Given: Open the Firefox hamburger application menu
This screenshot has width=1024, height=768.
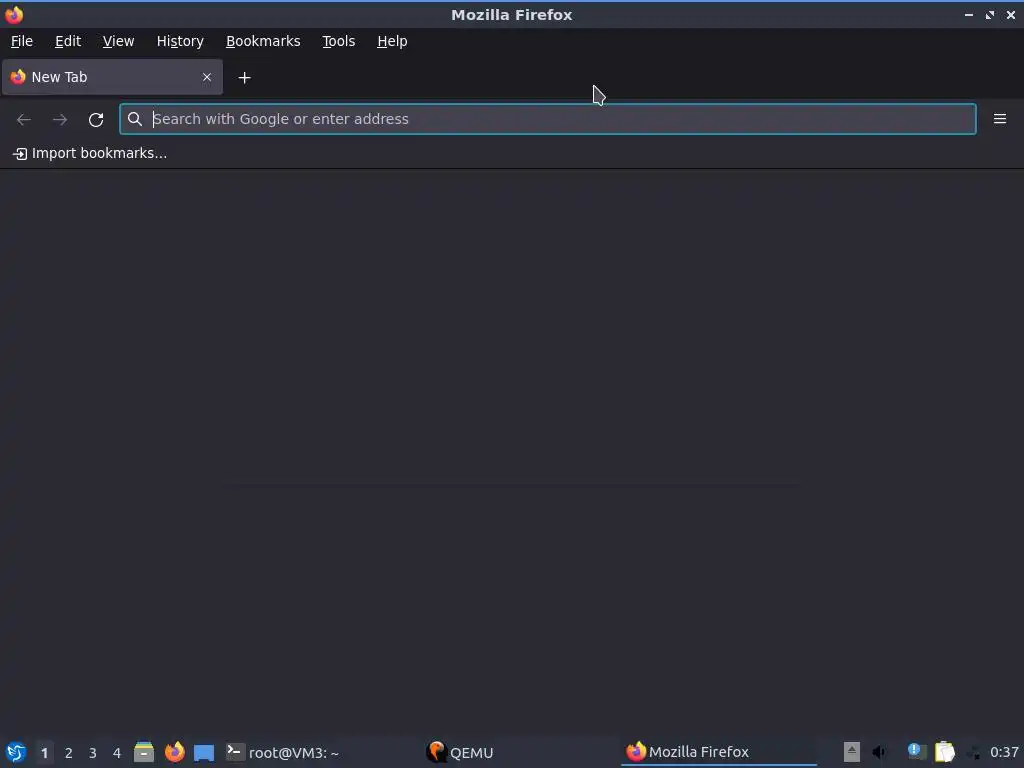Looking at the screenshot, I should (x=1000, y=119).
